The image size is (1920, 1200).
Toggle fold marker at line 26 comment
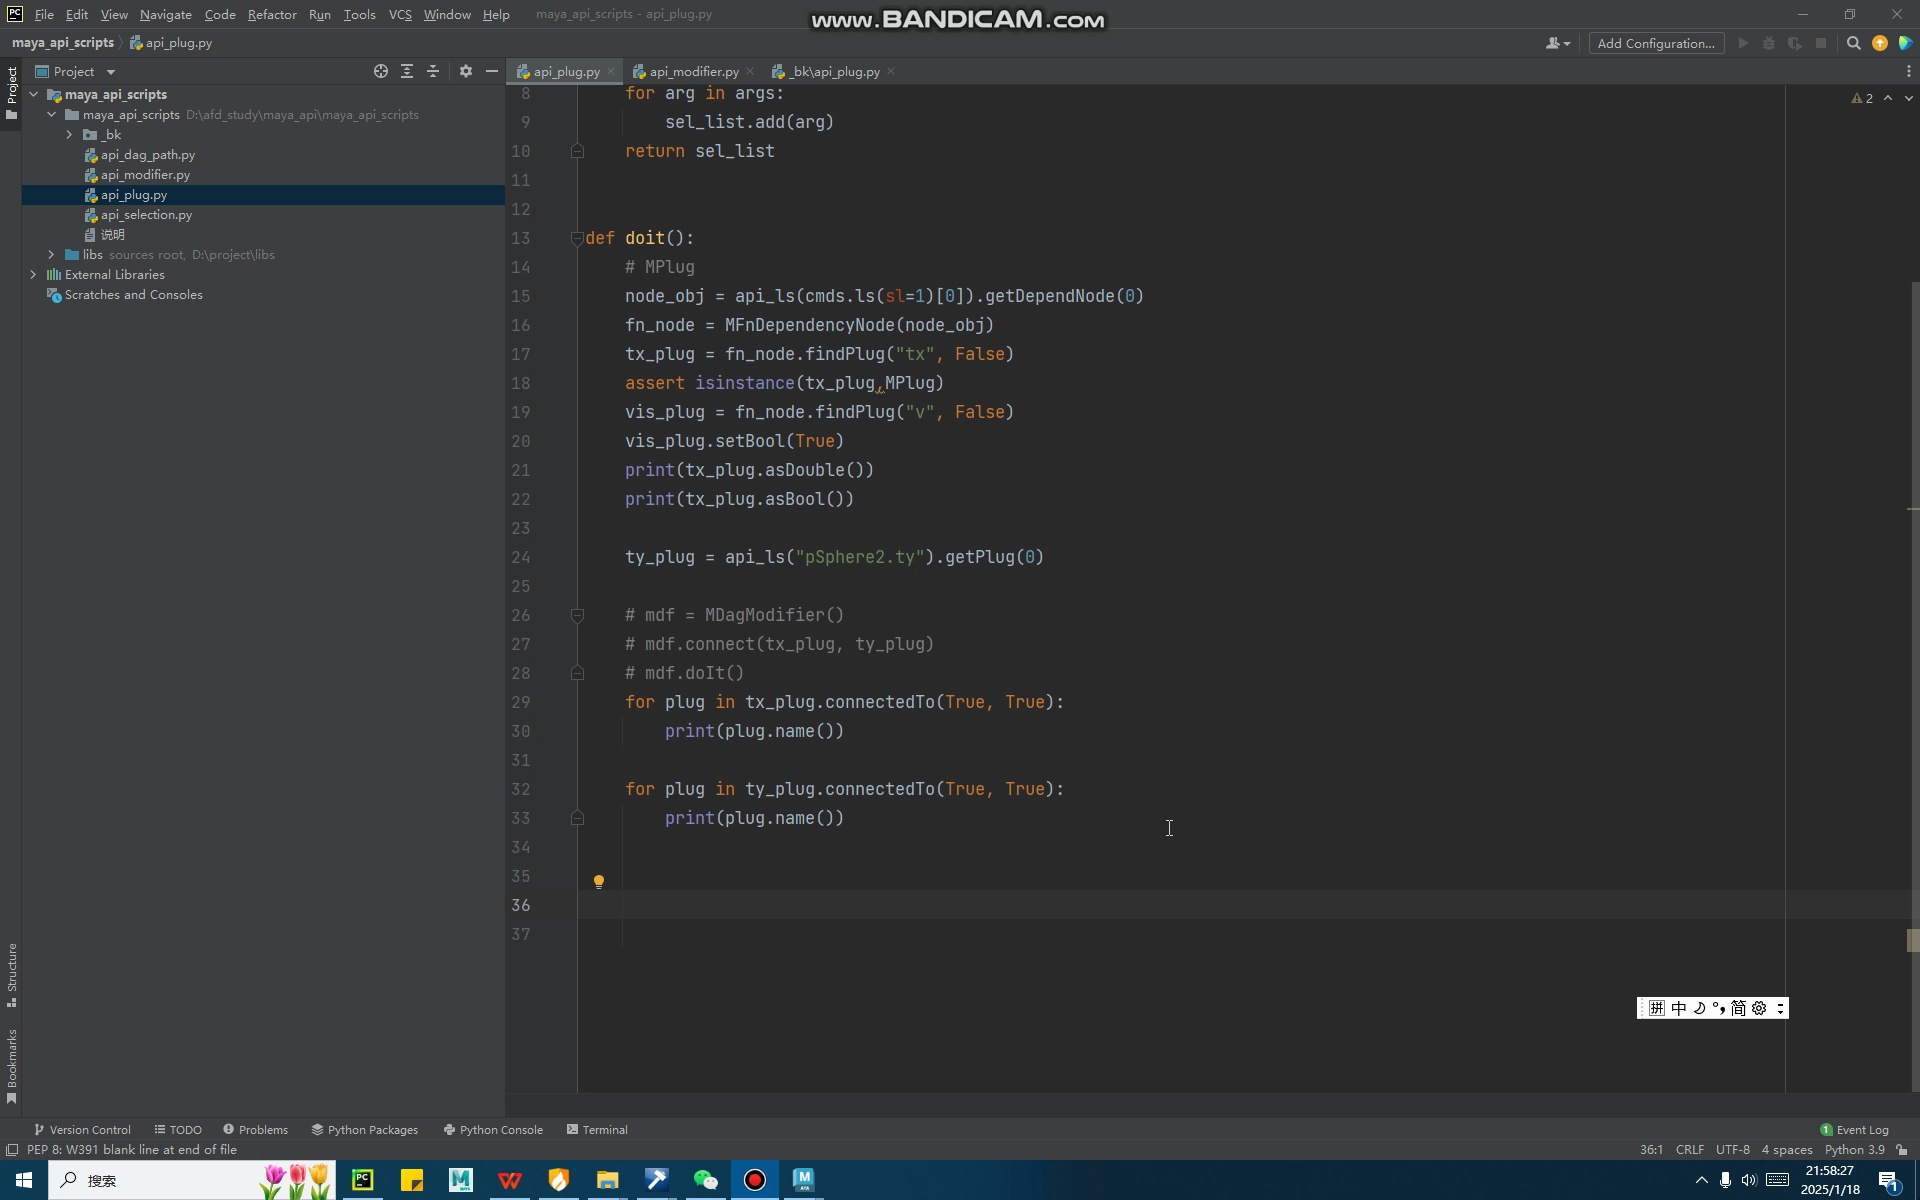tap(577, 615)
